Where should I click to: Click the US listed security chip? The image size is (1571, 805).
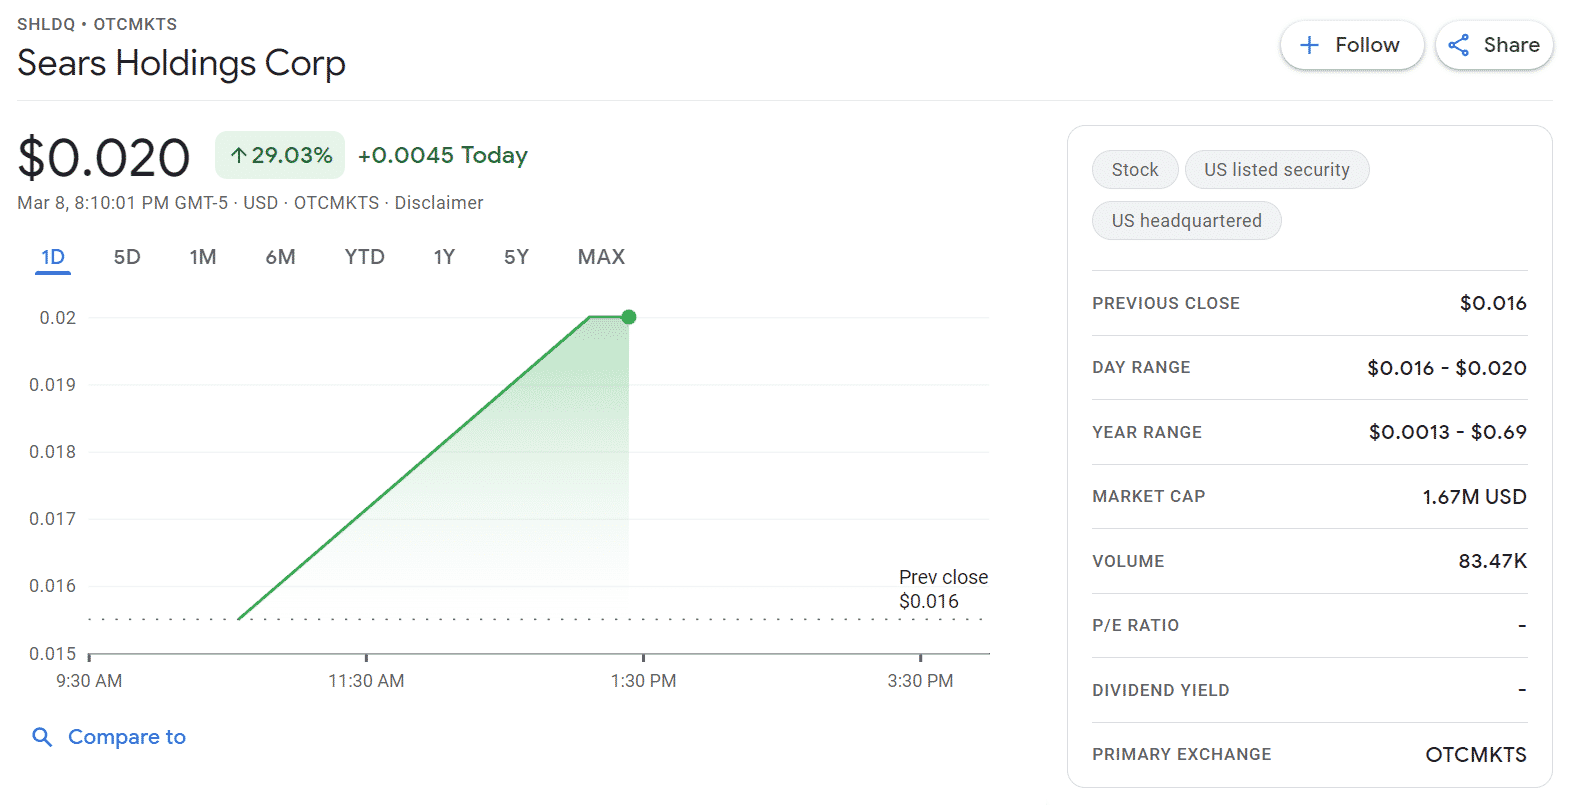point(1277,170)
